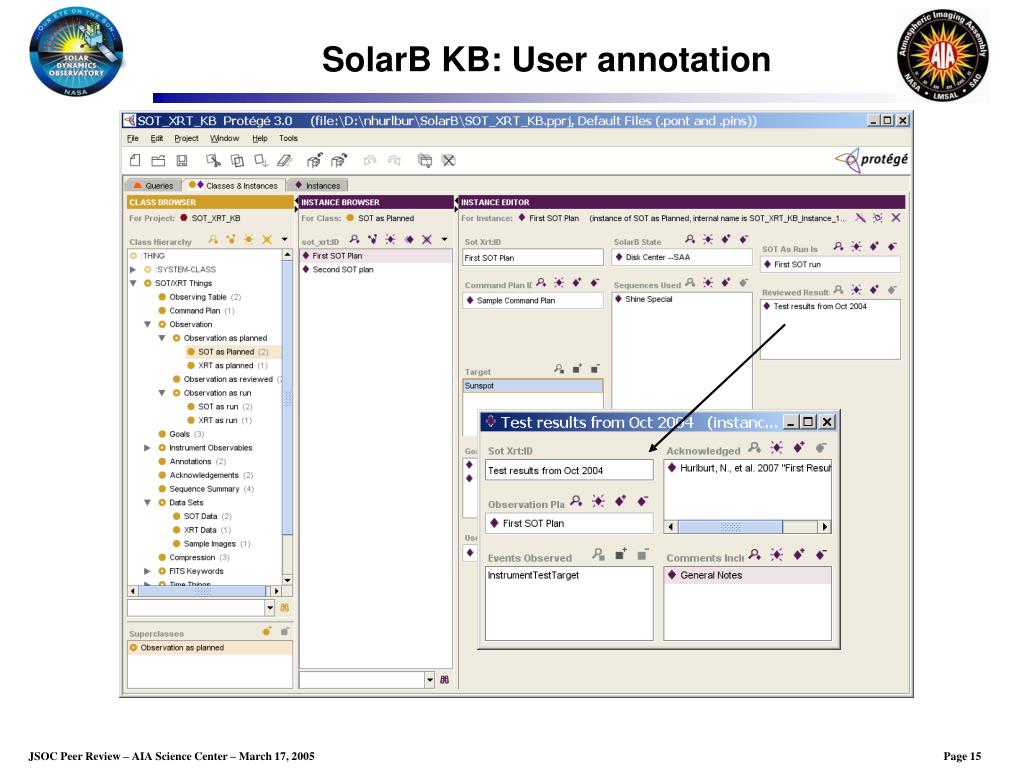This screenshot has width=1024, height=768.
Task: Click Remove Instance icon for Comments Included
Action: (x=821, y=554)
